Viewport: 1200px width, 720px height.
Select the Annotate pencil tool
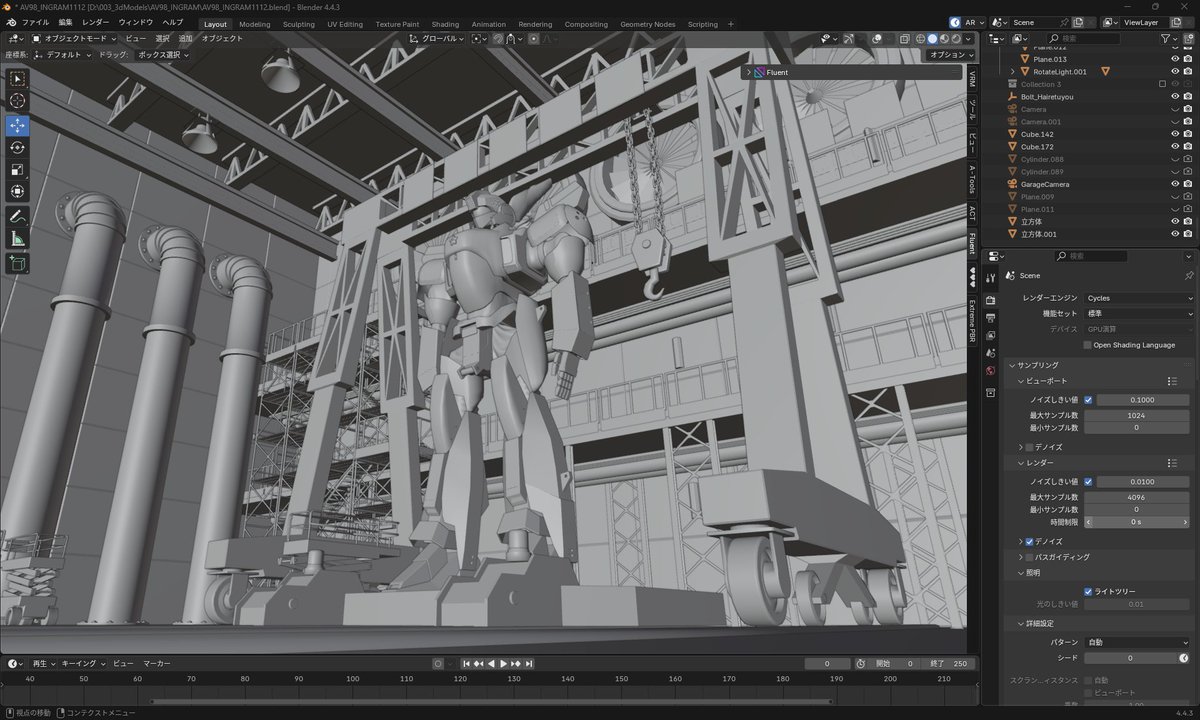coord(18,216)
